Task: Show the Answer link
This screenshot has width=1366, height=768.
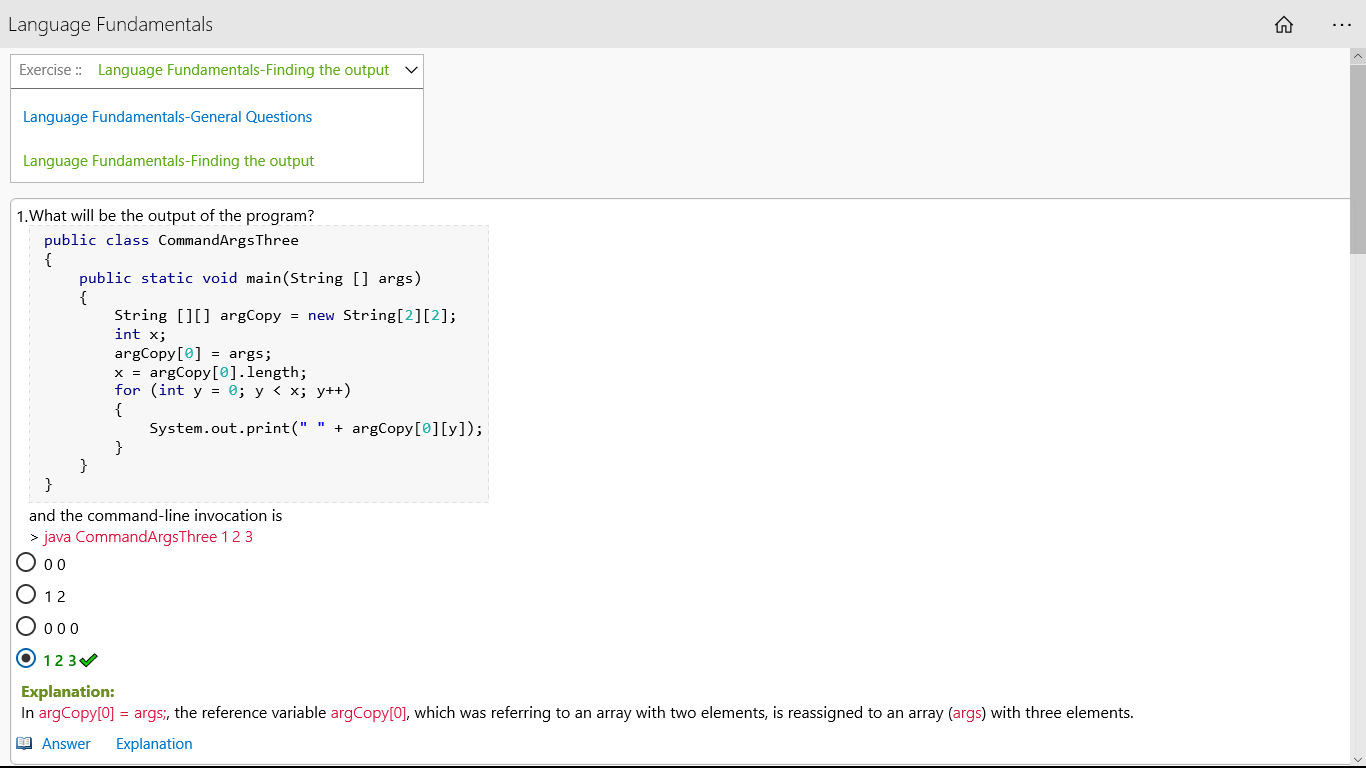Action: 66,743
